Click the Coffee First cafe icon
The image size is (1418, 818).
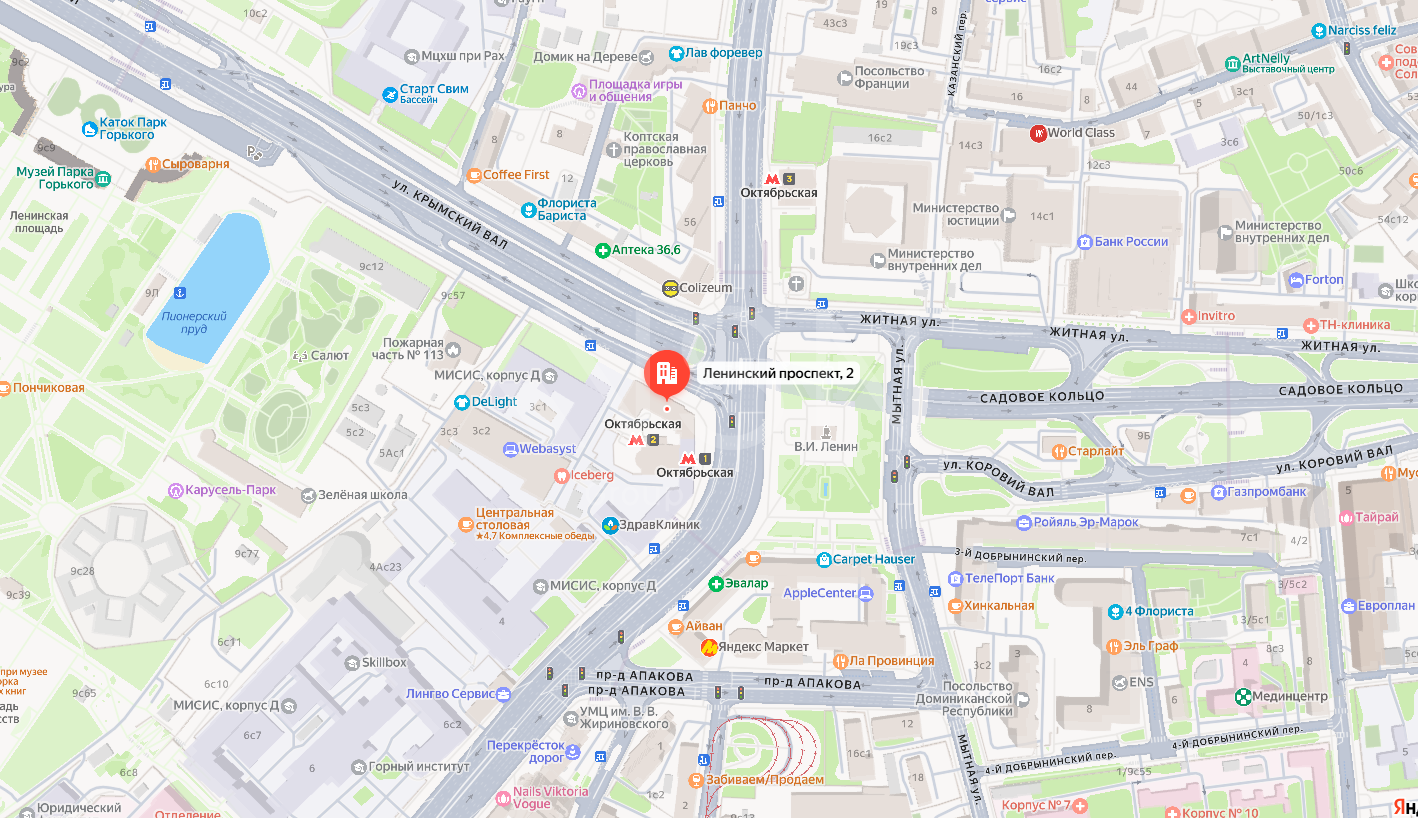tap(474, 175)
